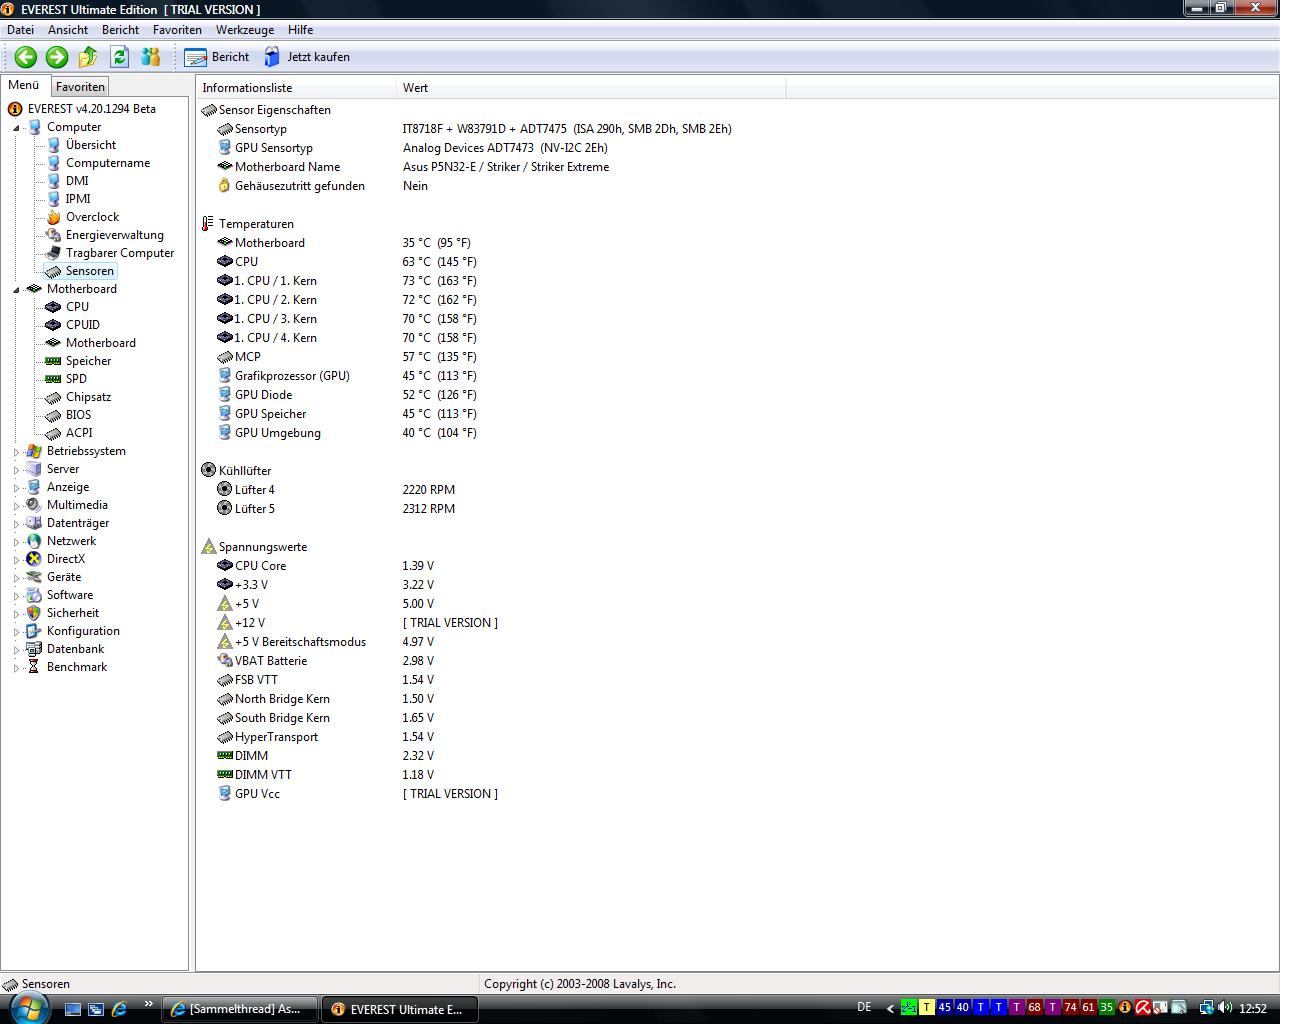Click the Internet Explorer quick launch icon

point(118,1009)
